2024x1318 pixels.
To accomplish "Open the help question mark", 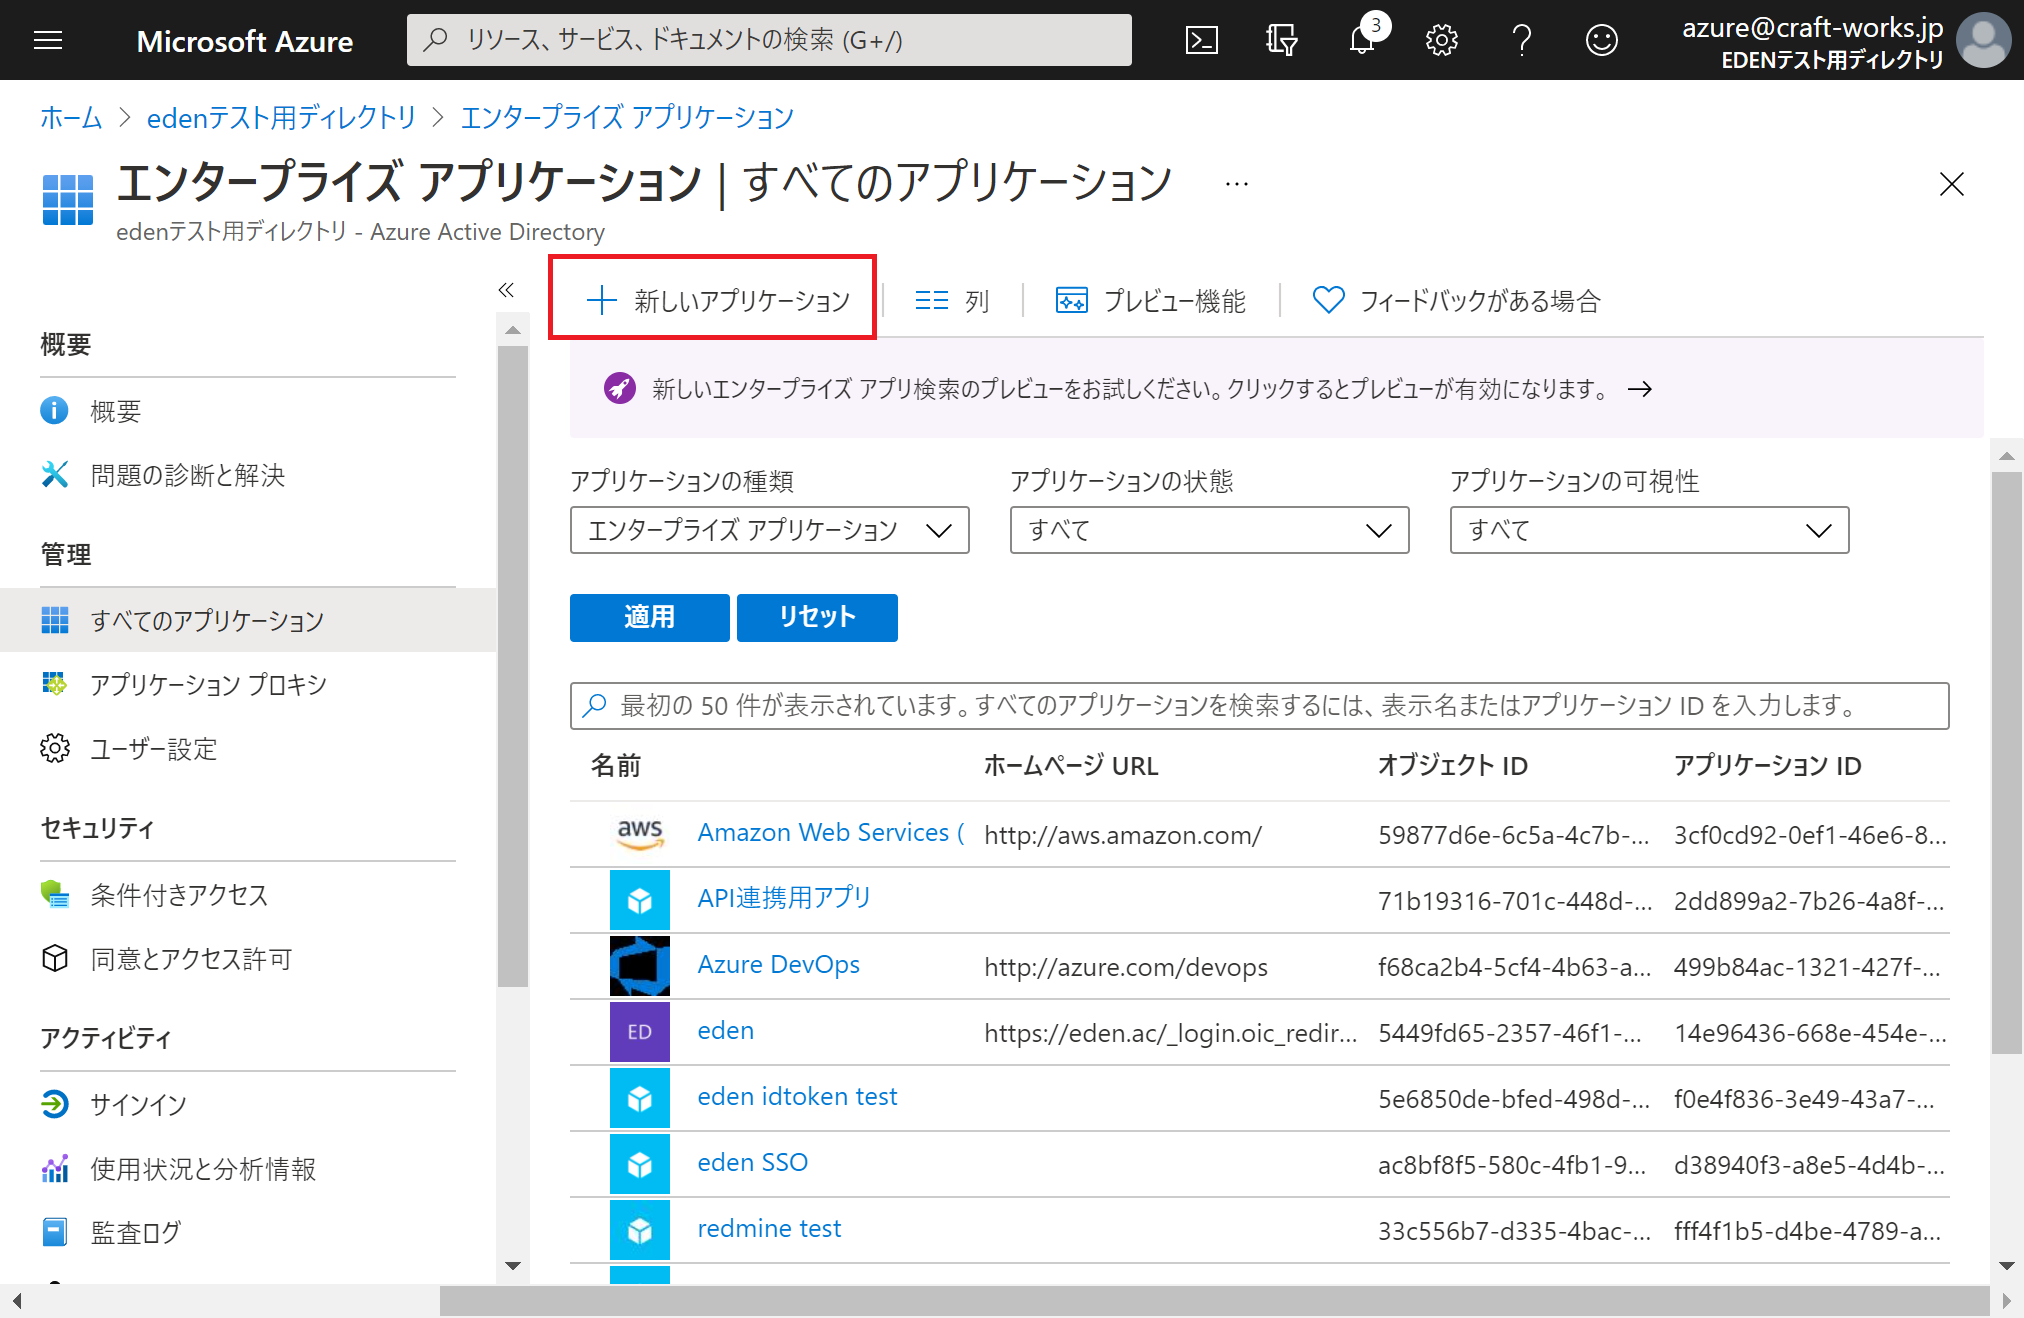I will (1522, 40).
